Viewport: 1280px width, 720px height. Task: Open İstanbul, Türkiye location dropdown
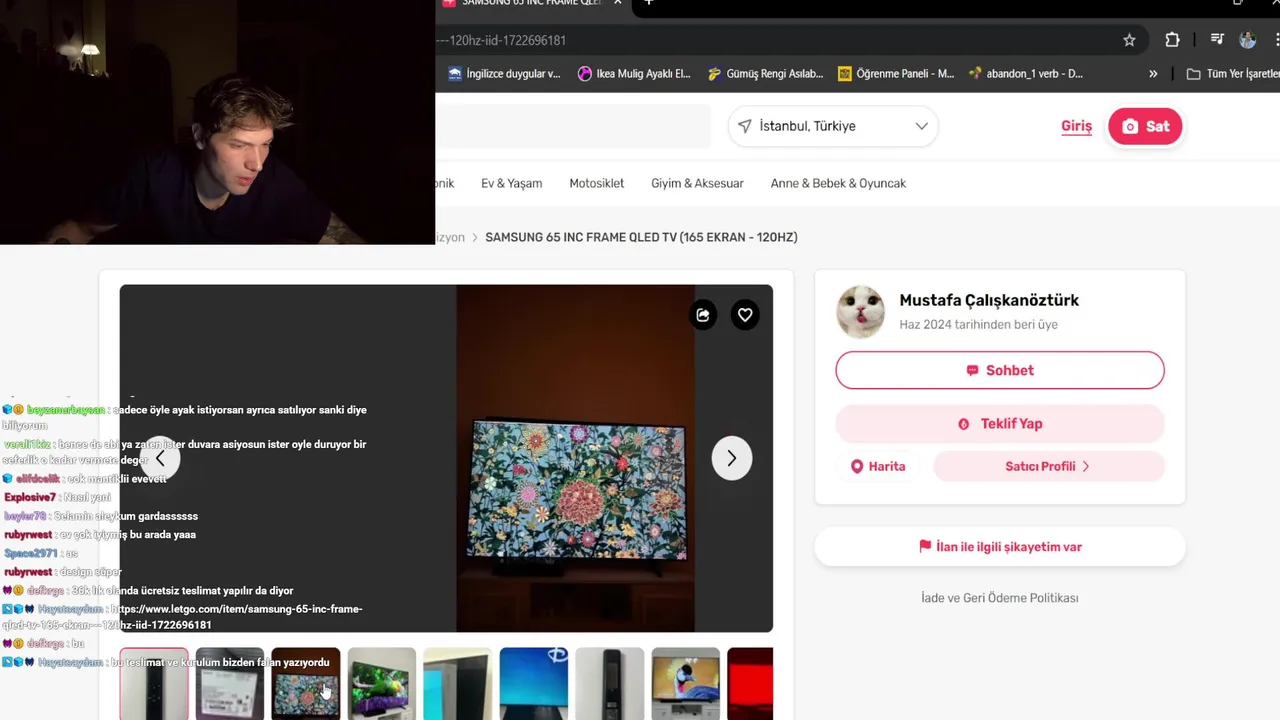tap(833, 126)
